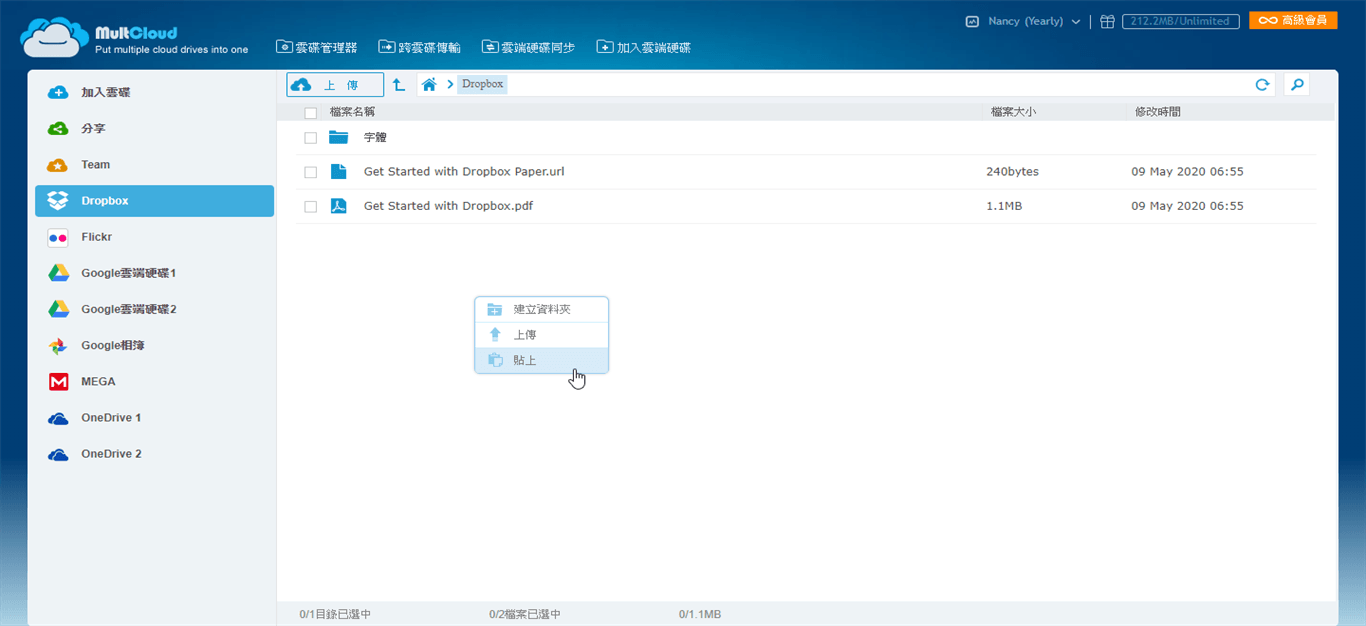This screenshot has width=1366, height=626.
Task: Choose 建立資料夾 from the context menu
Action: point(541,309)
